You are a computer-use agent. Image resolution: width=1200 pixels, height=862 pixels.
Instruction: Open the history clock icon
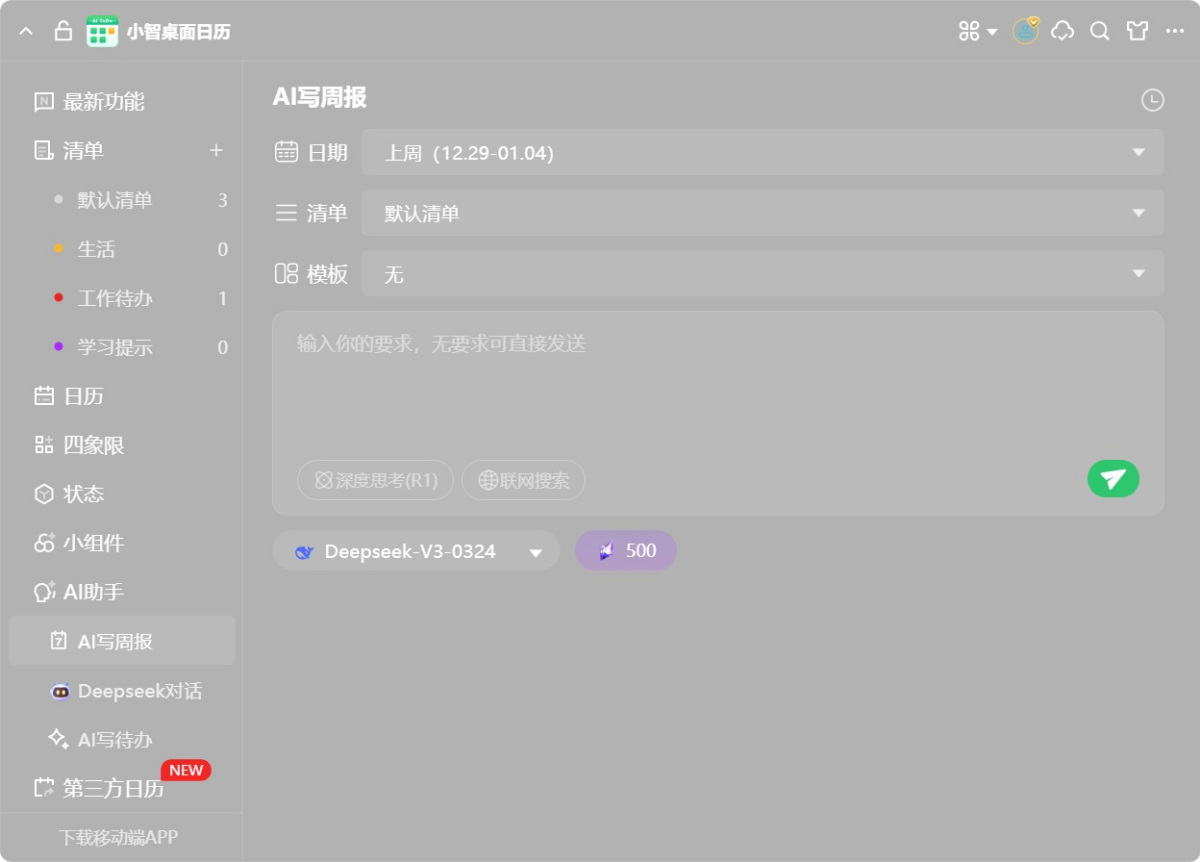coord(1152,100)
